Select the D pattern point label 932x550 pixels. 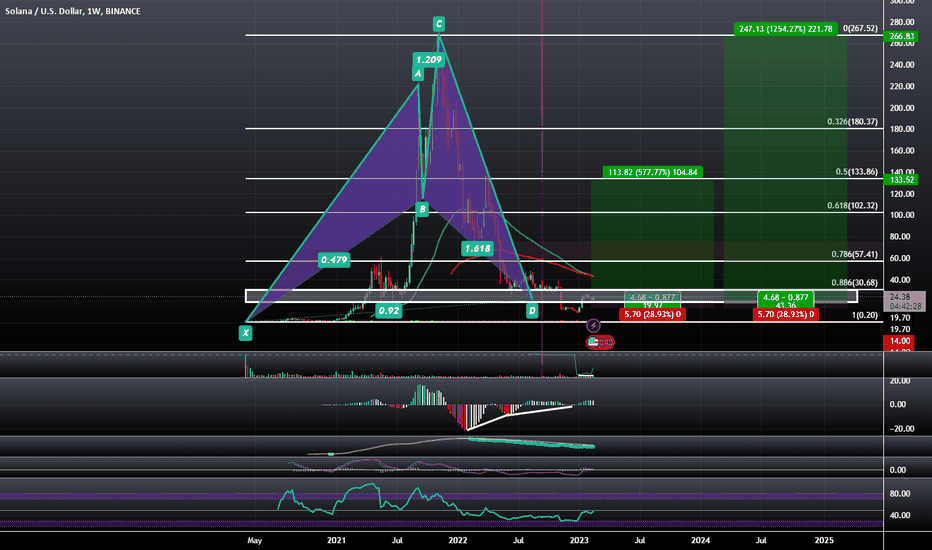(x=532, y=310)
